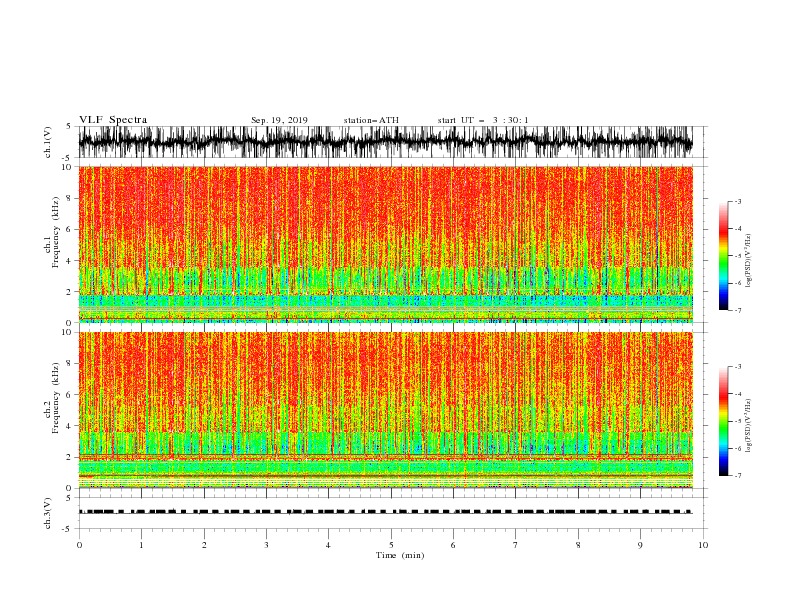Click the time axis tick label "3"
Viewport: 792px width, 612px height.
266,545
